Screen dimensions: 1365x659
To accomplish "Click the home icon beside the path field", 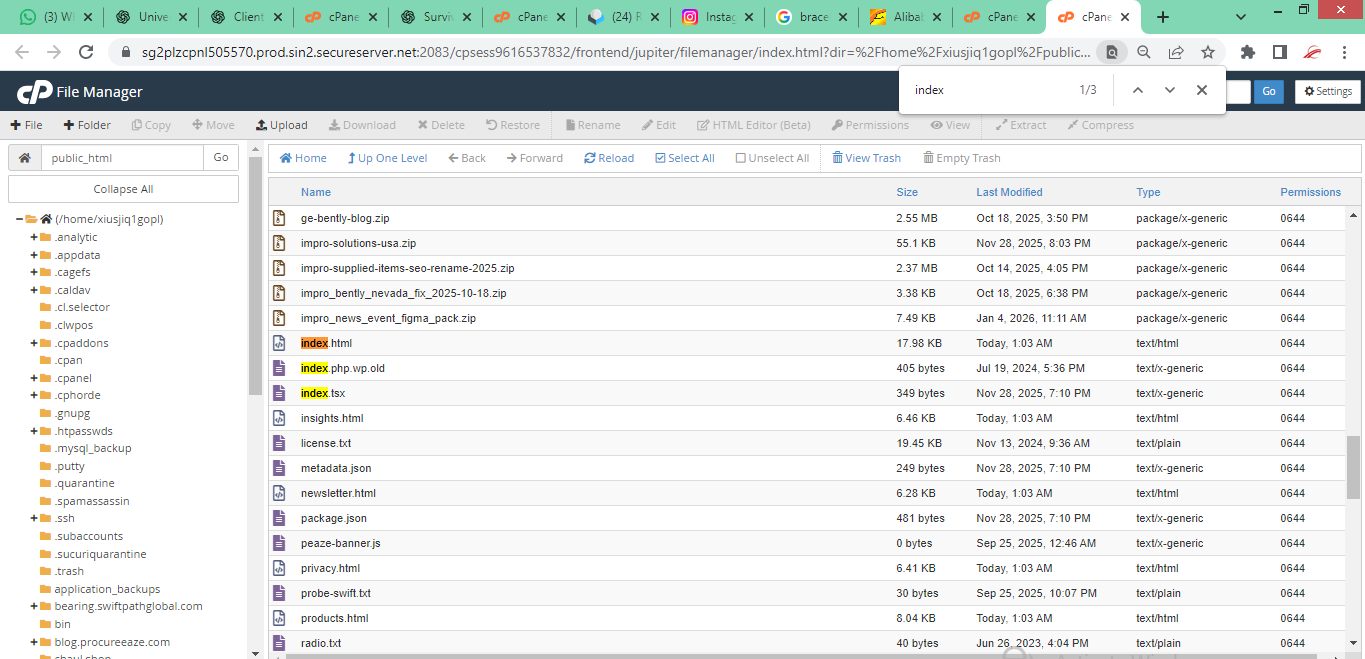I will [25, 158].
